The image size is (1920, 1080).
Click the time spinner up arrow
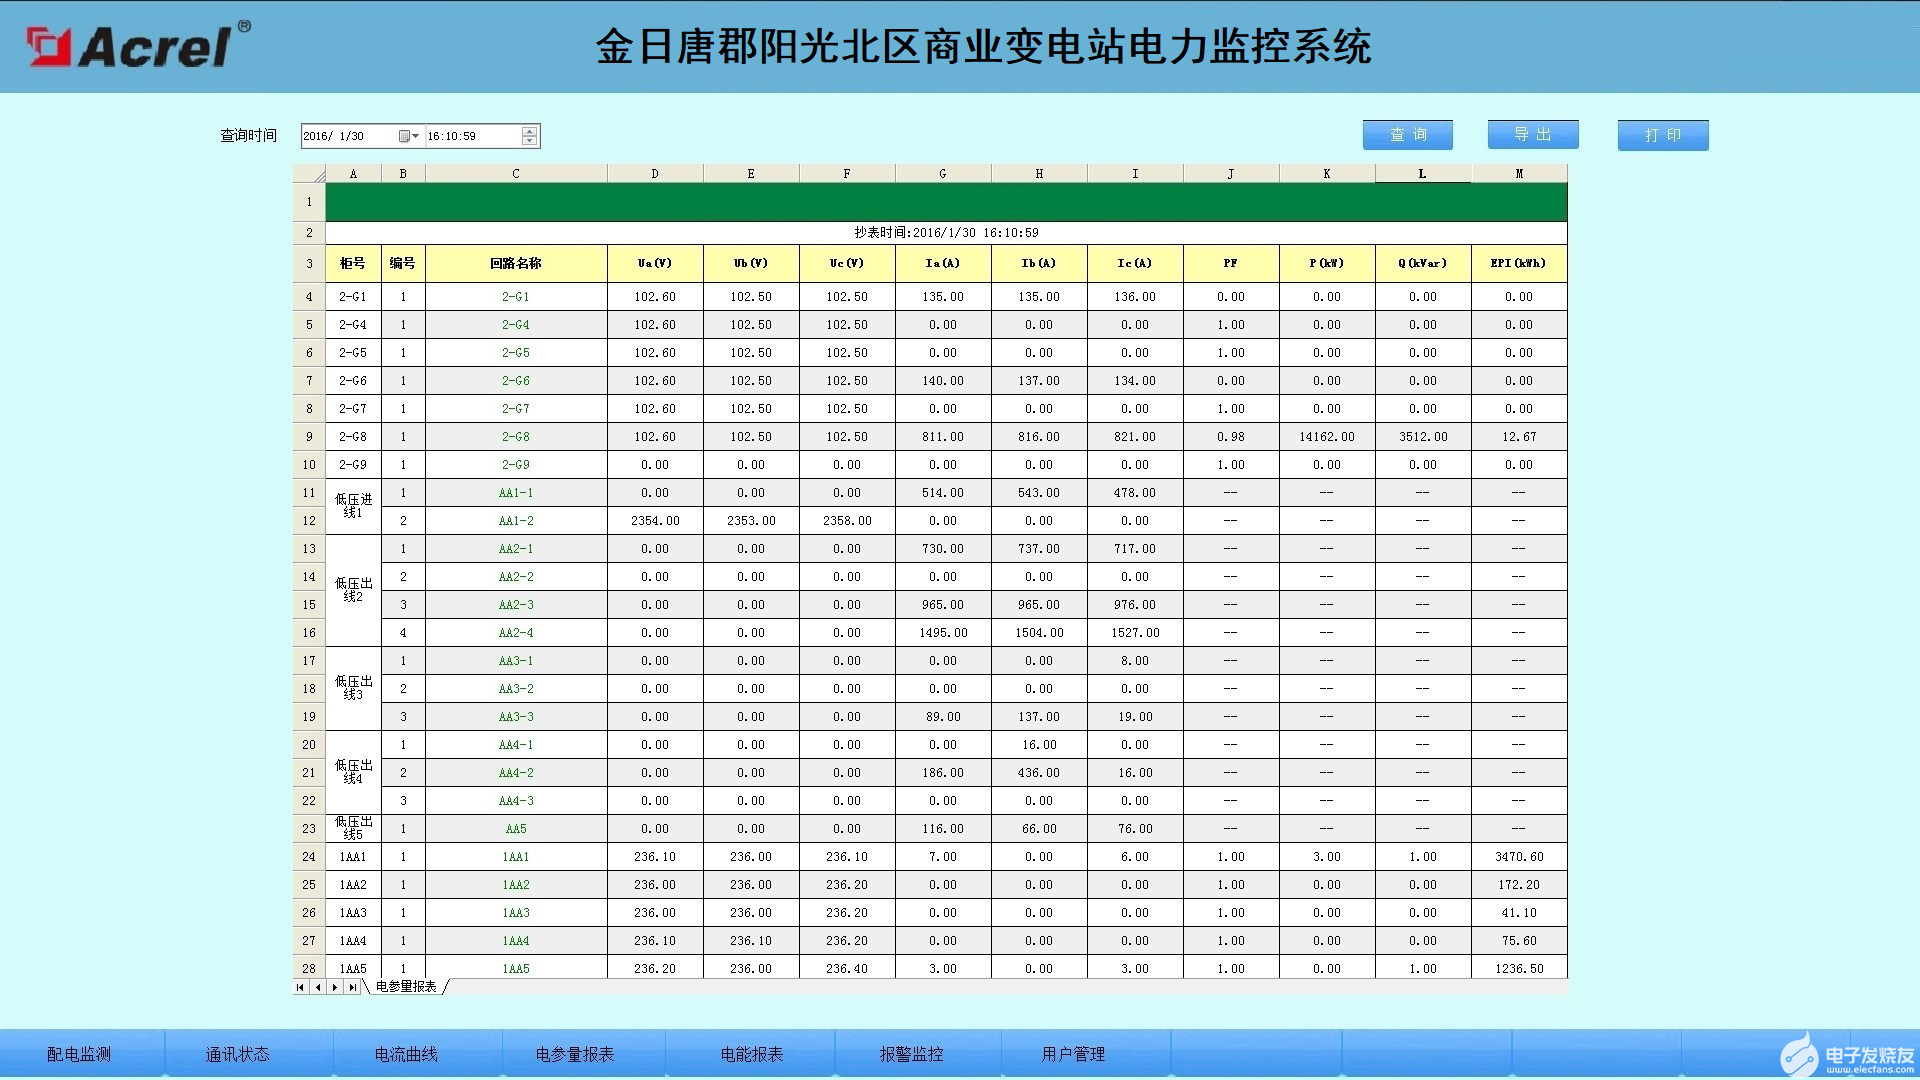(x=529, y=131)
